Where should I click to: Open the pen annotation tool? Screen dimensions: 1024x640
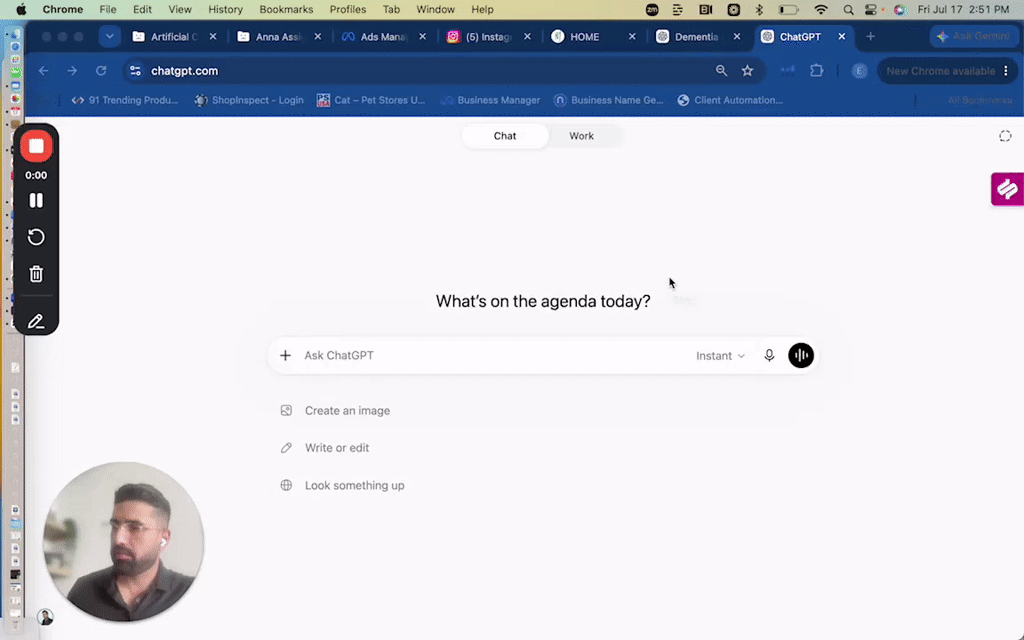point(36,321)
